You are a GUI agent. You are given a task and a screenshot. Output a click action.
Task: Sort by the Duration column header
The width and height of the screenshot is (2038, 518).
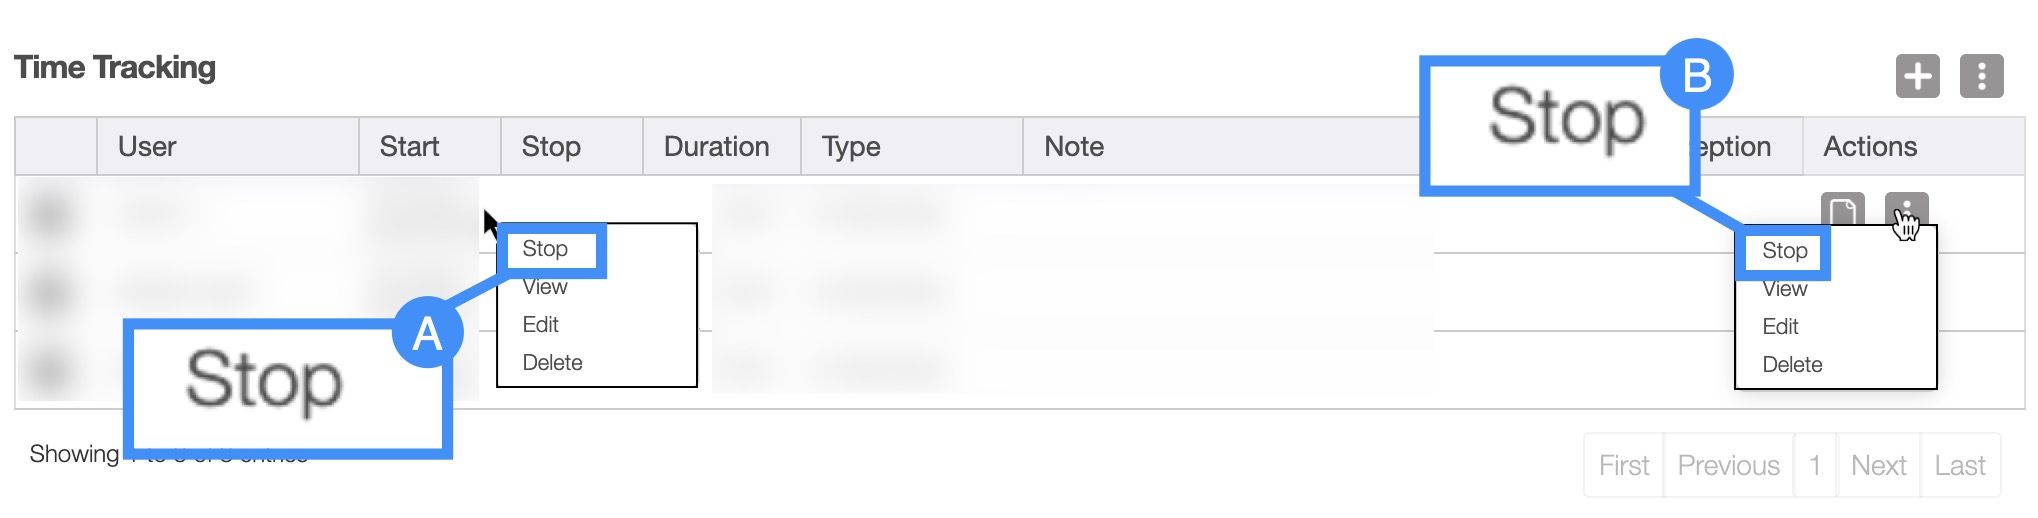point(716,147)
